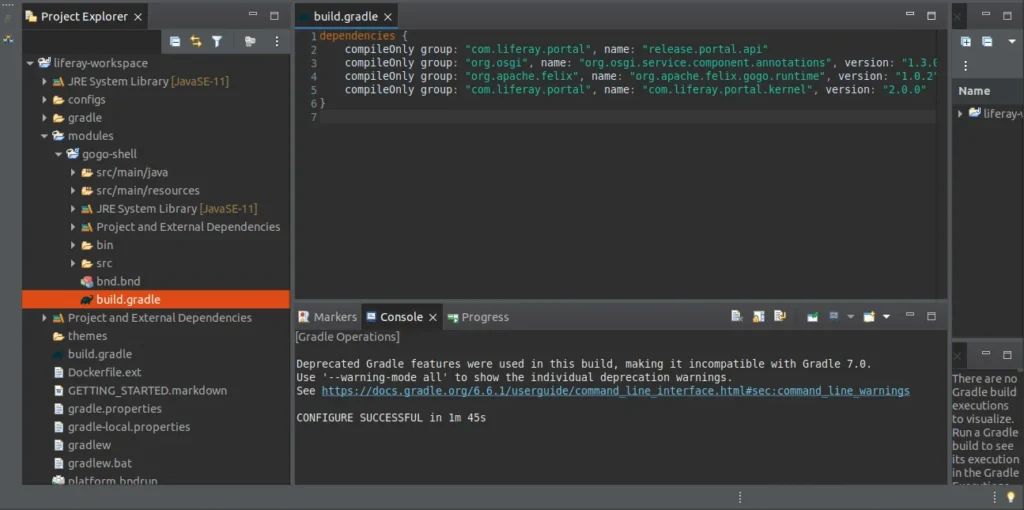Click the focus on active task icon
This screenshot has width=1024, height=510.
point(250,41)
